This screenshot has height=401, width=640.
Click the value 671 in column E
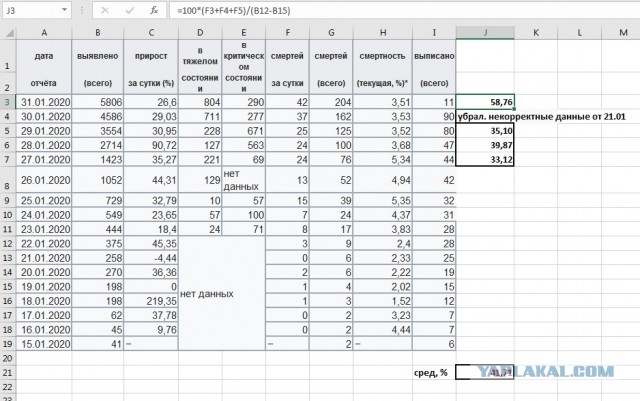point(244,131)
